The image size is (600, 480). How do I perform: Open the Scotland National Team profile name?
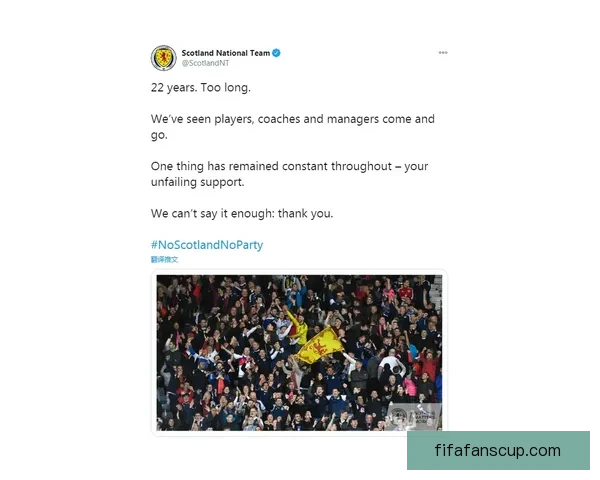tap(226, 53)
